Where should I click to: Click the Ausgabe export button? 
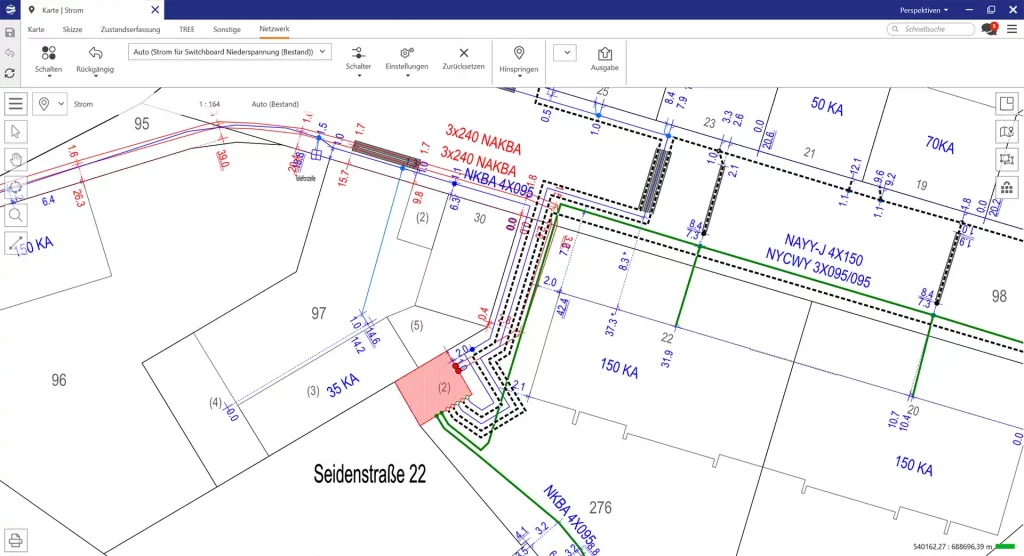point(604,58)
